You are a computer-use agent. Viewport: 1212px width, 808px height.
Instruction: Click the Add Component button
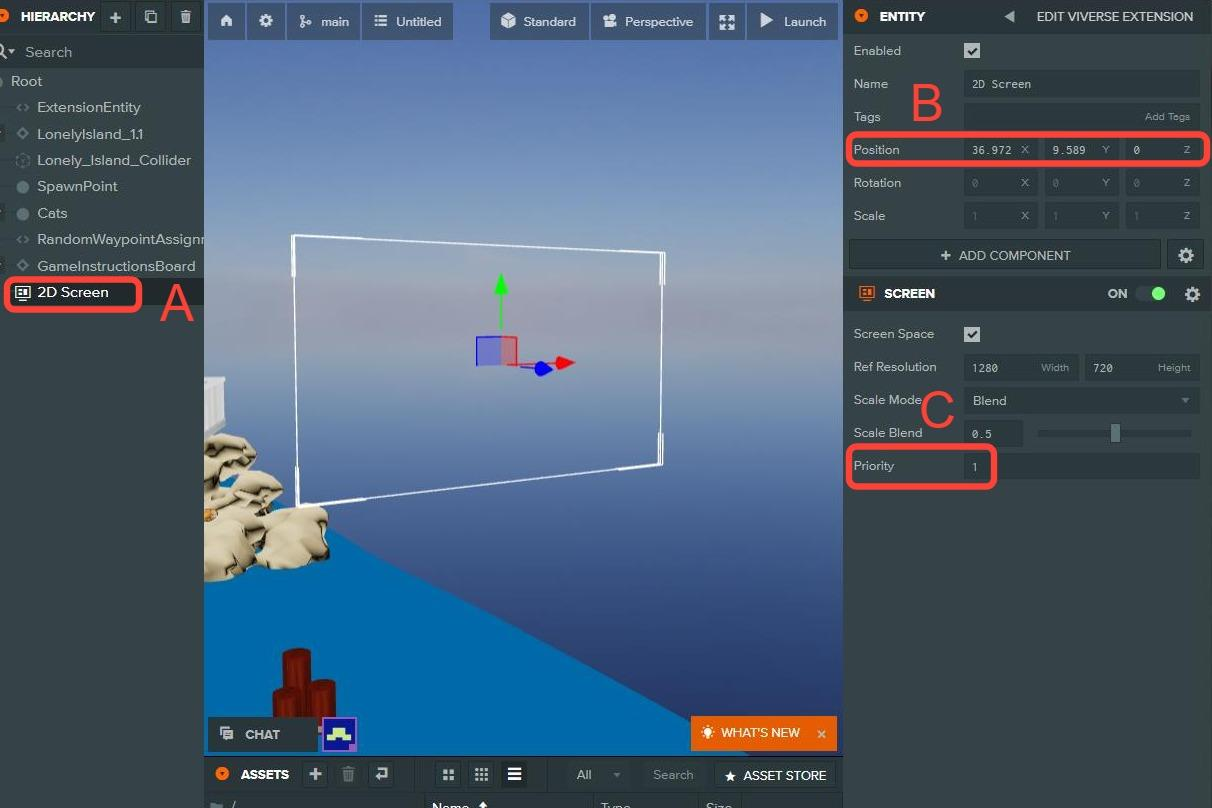pos(1005,255)
